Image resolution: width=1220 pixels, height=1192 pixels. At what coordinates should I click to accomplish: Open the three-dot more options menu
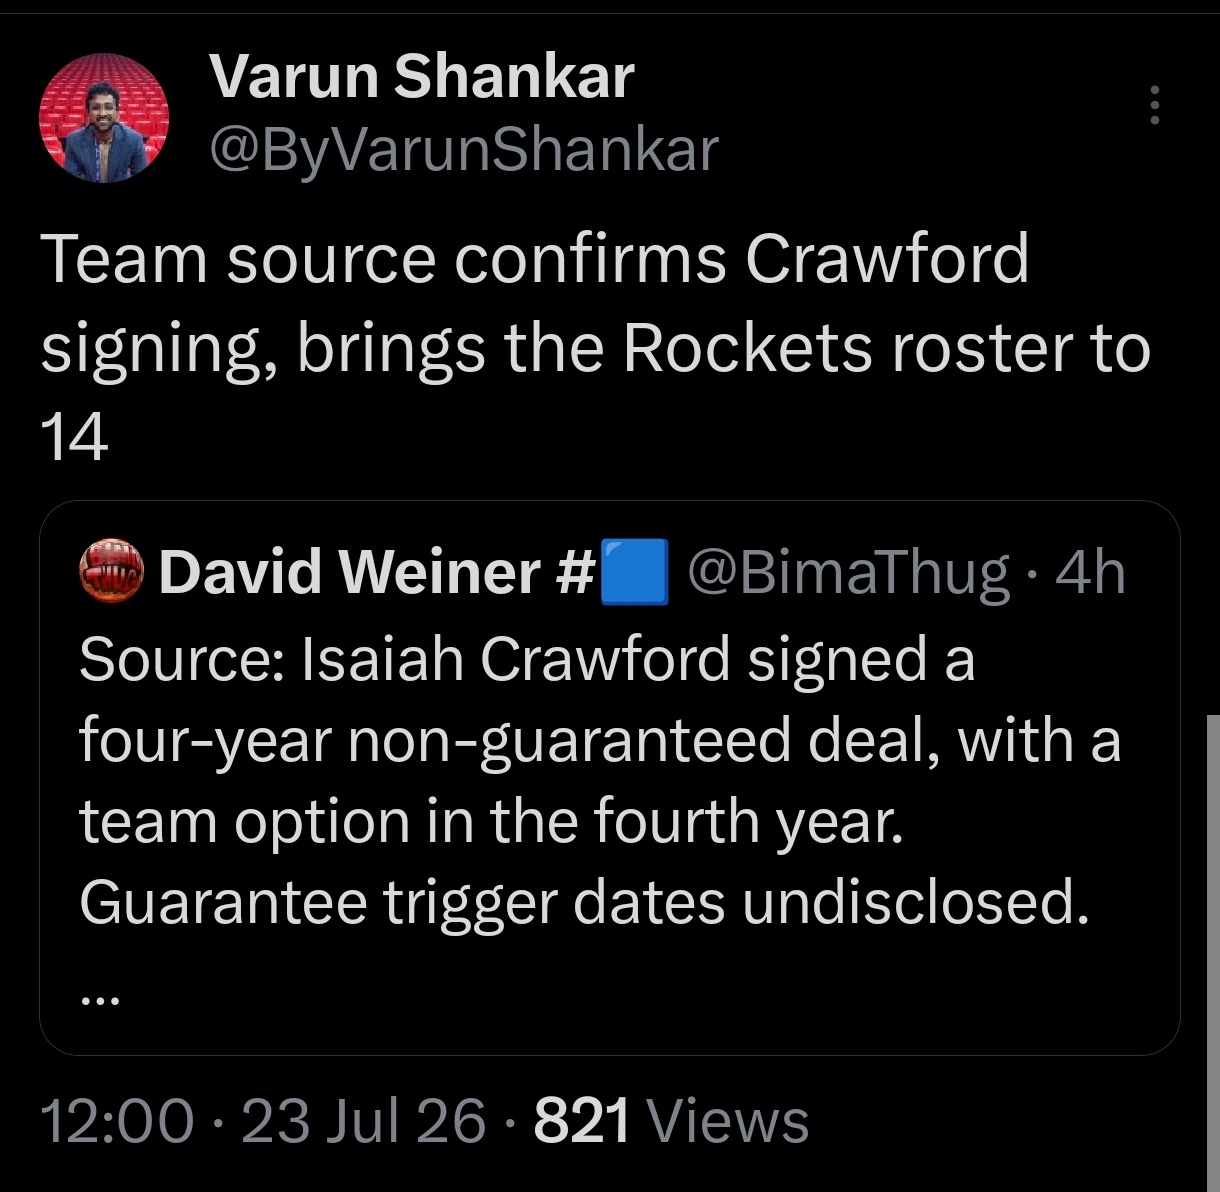(x=1155, y=105)
